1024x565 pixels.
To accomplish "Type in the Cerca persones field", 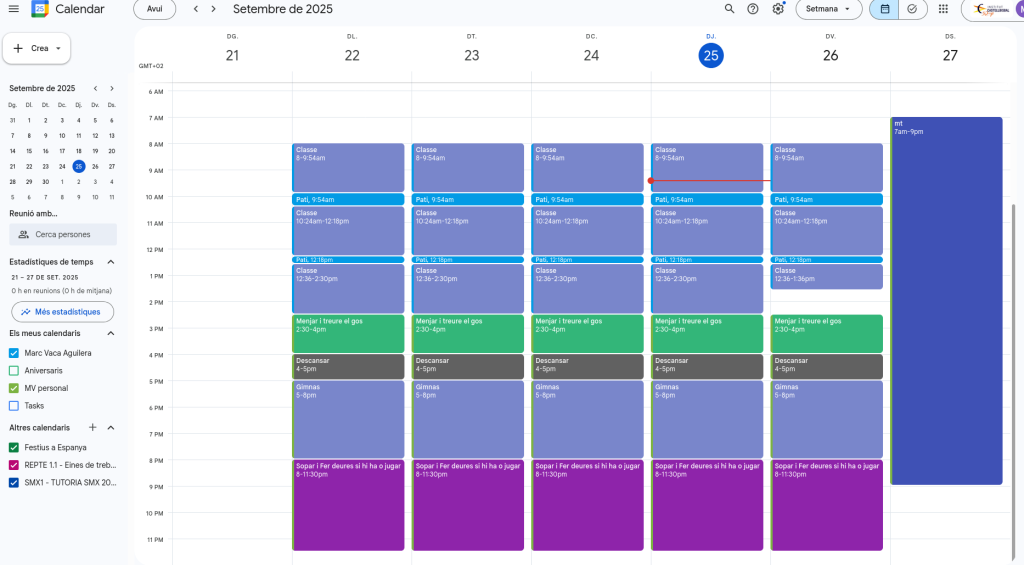I will pos(63,234).
